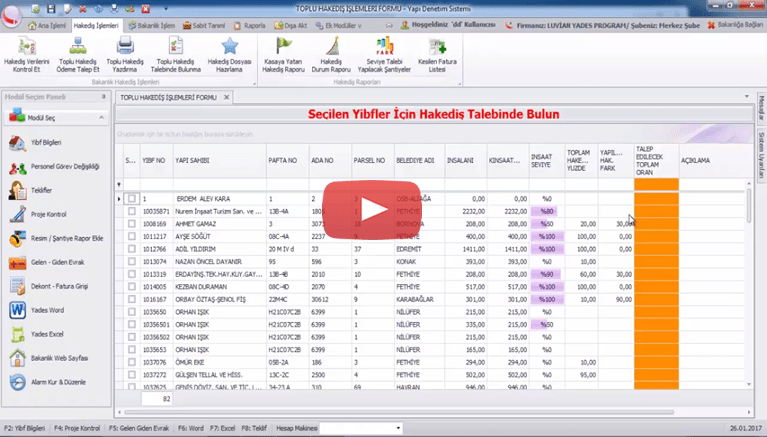The image size is (767, 437).
Task: Expand the Modül Seç dropdown
Action: tap(36, 117)
